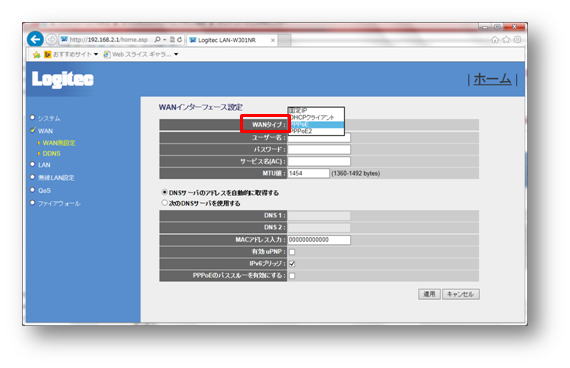Open the Web スライス ギャラリー dropdown
Viewport: 570px width, 368px height.
coord(141,55)
